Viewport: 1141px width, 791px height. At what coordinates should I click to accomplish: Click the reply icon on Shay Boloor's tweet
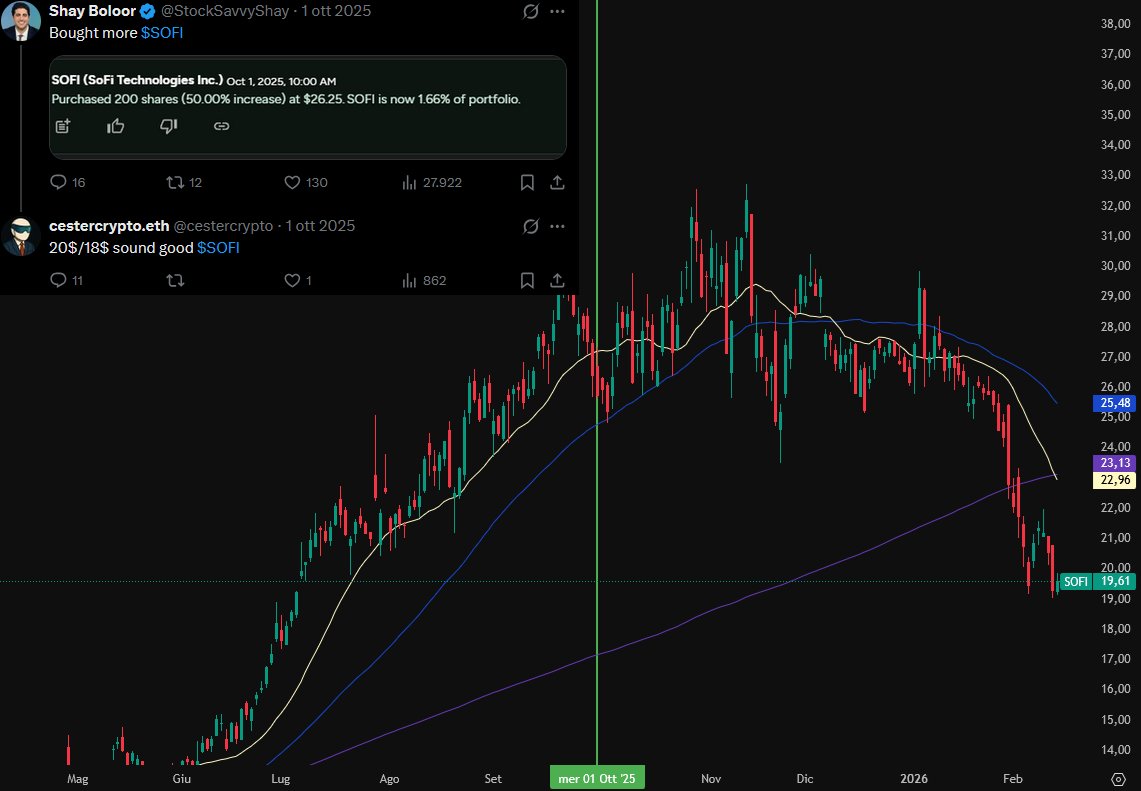pyautogui.click(x=58, y=182)
